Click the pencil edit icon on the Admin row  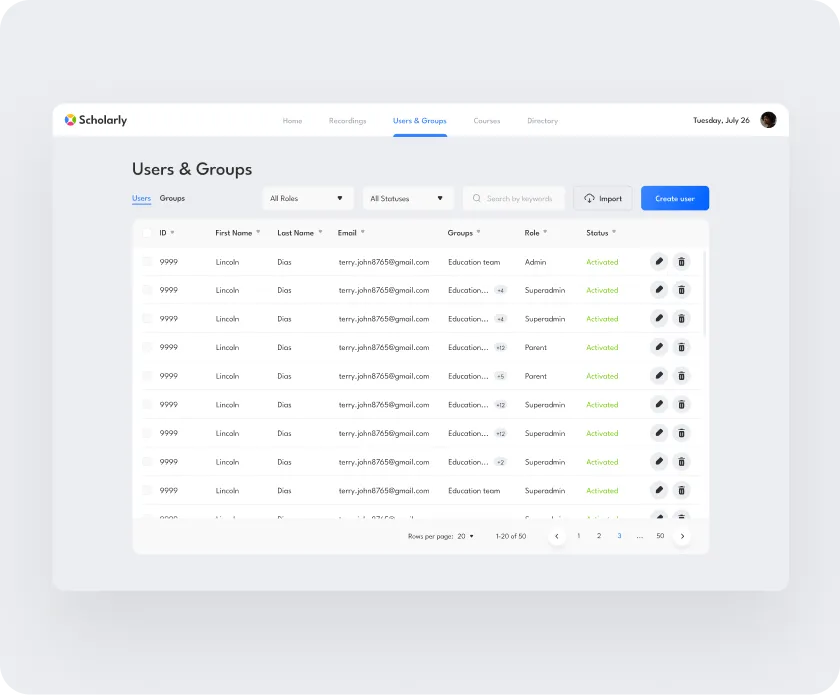(x=659, y=261)
